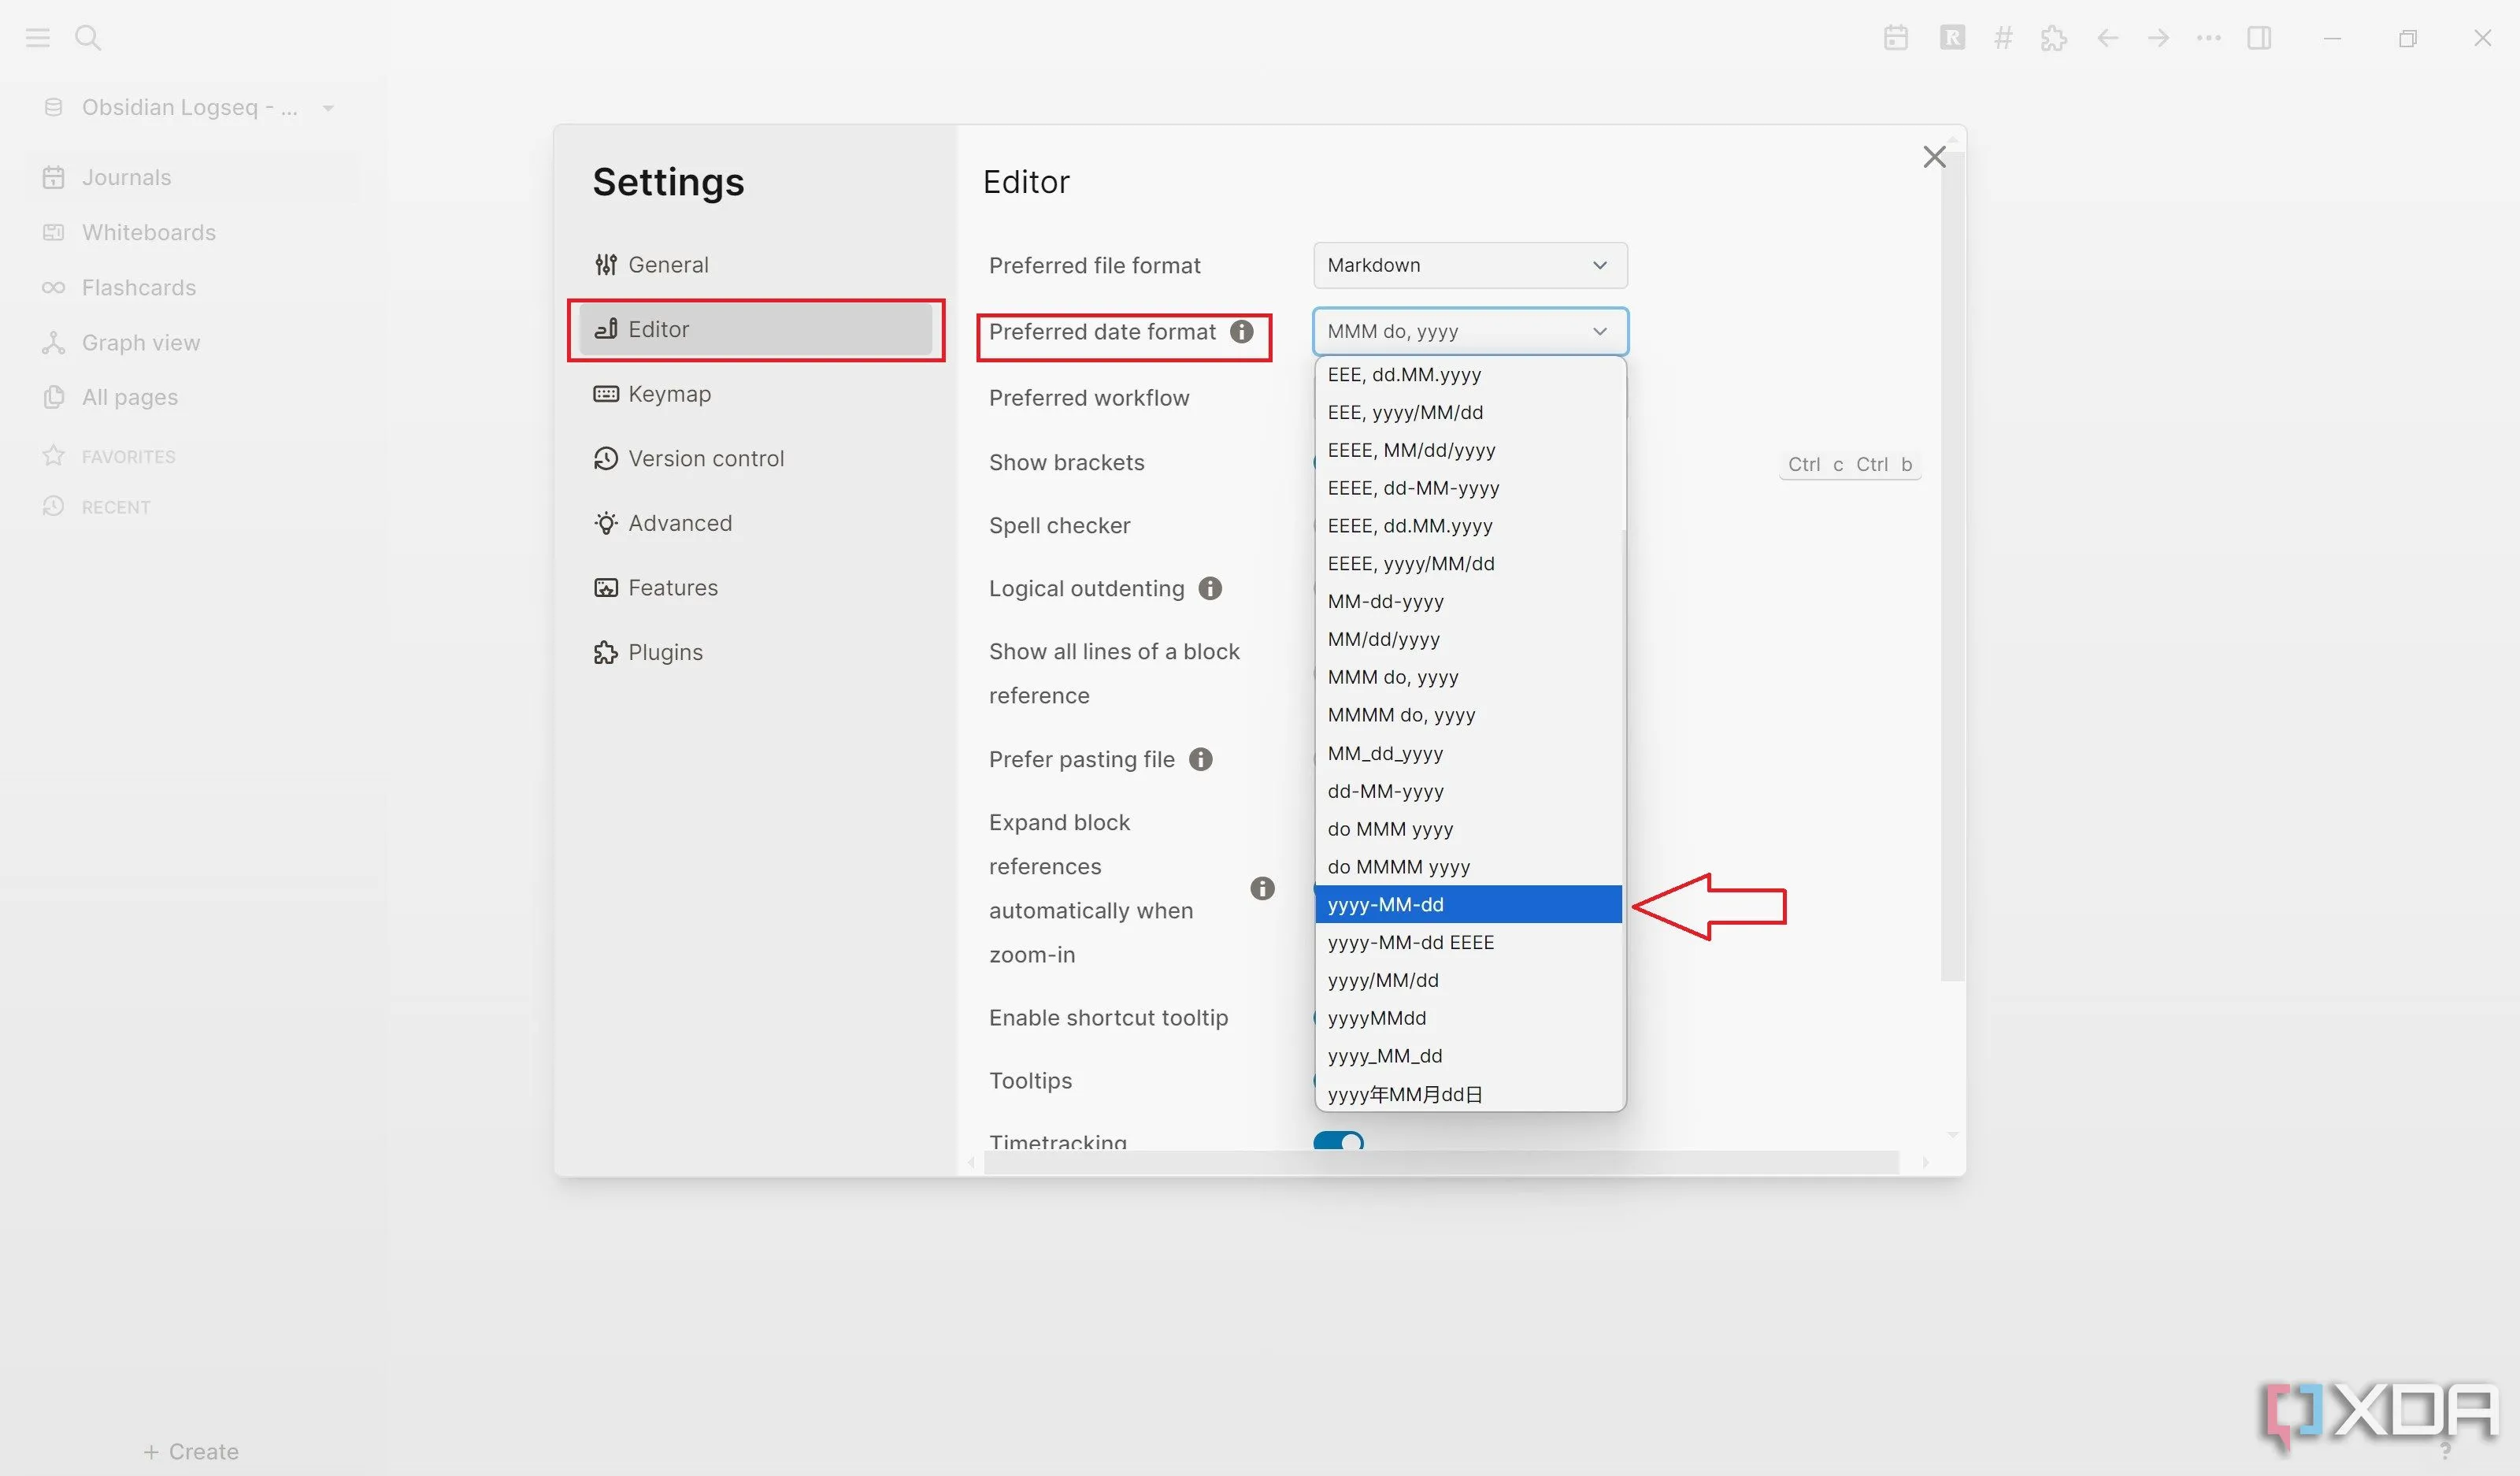Open the General settings tab

click(x=756, y=265)
